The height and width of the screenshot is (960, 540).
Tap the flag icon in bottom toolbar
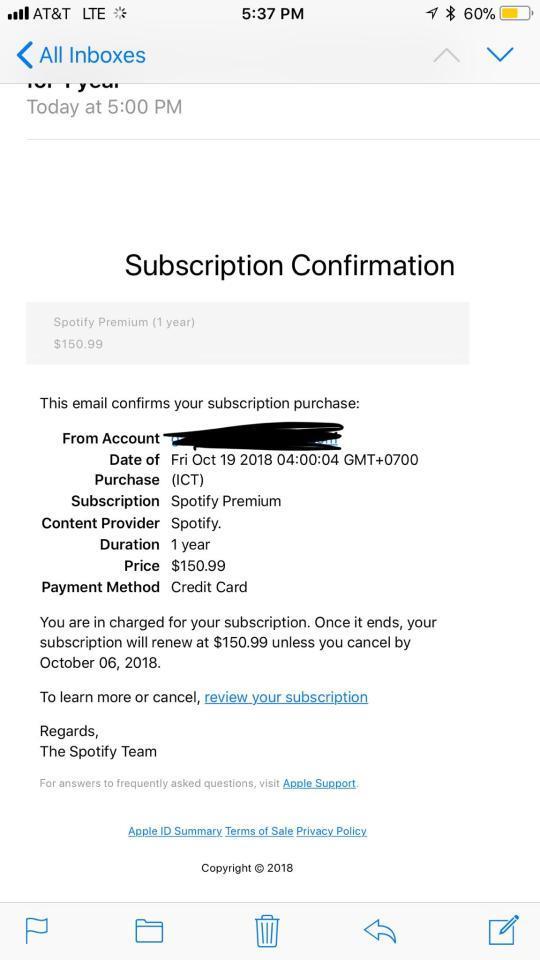point(36,931)
